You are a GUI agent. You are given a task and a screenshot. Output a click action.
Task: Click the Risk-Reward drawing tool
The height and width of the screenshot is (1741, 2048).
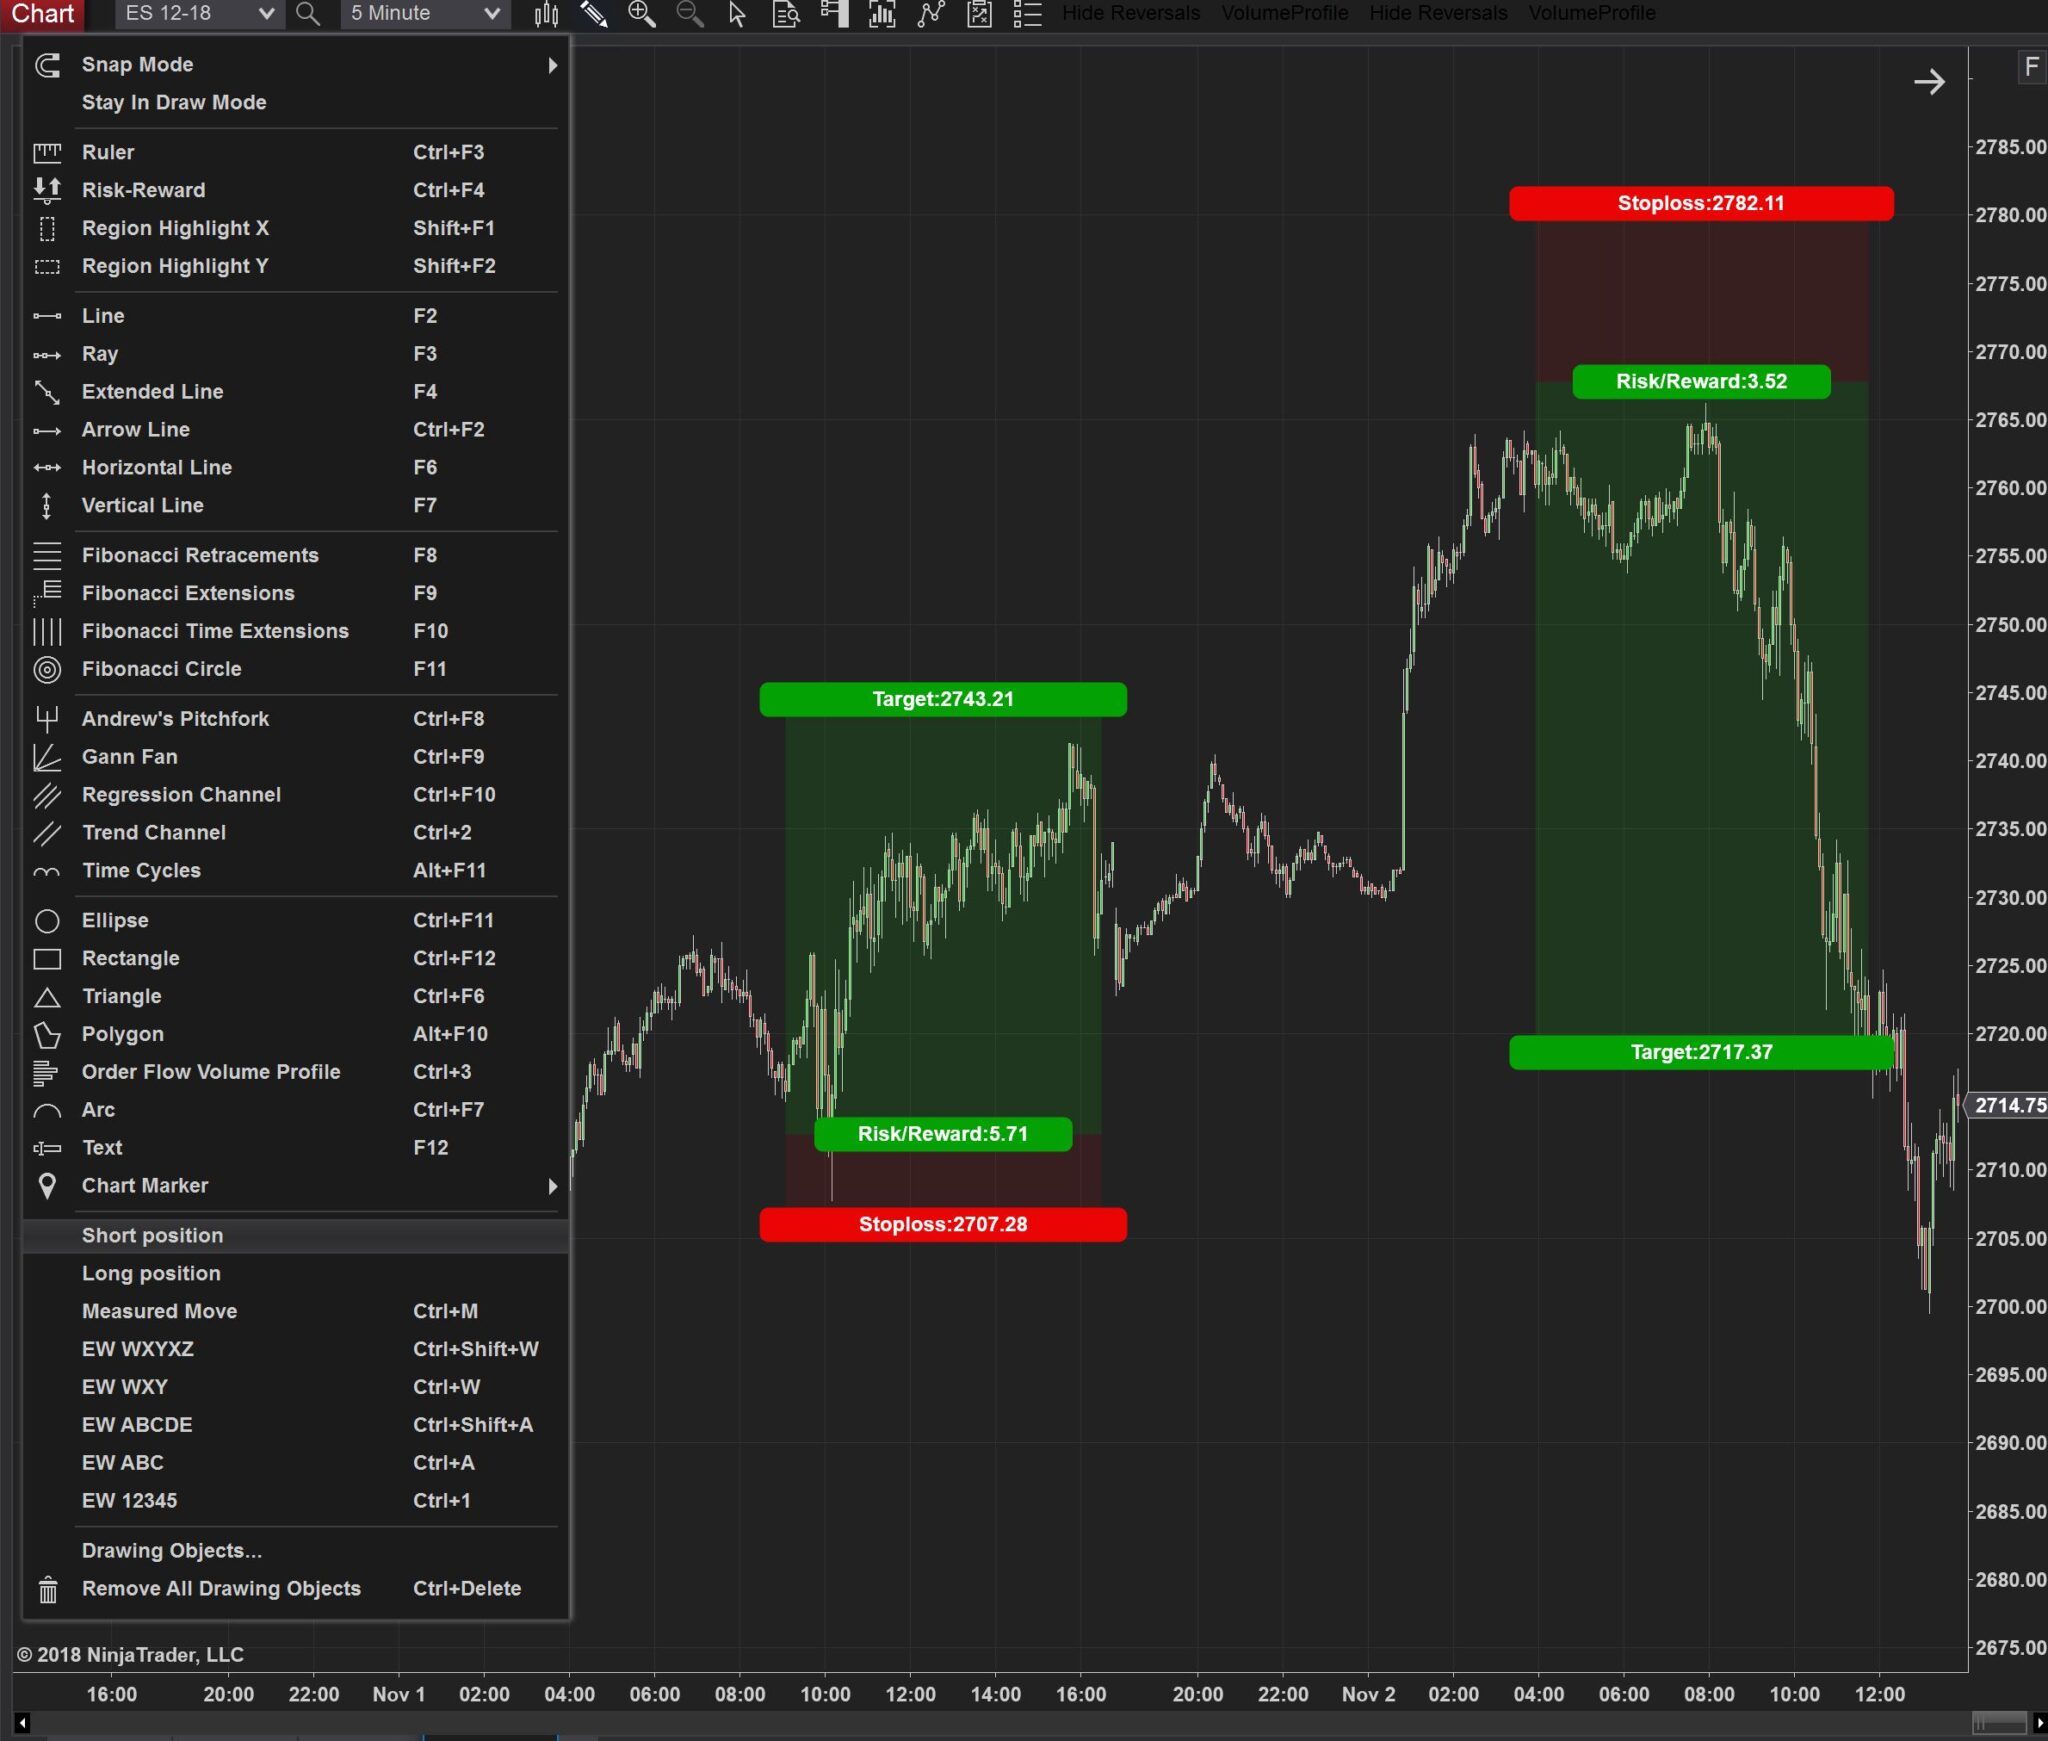143,190
